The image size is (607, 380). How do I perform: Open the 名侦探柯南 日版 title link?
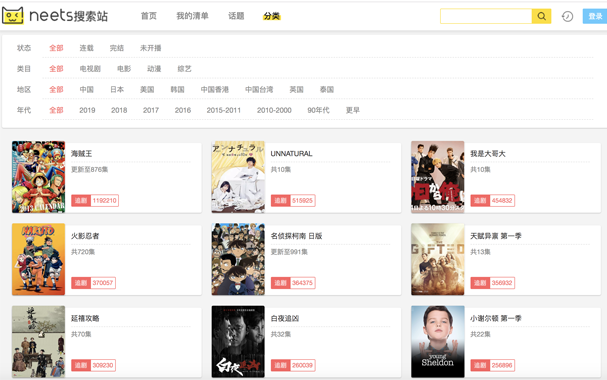point(296,236)
